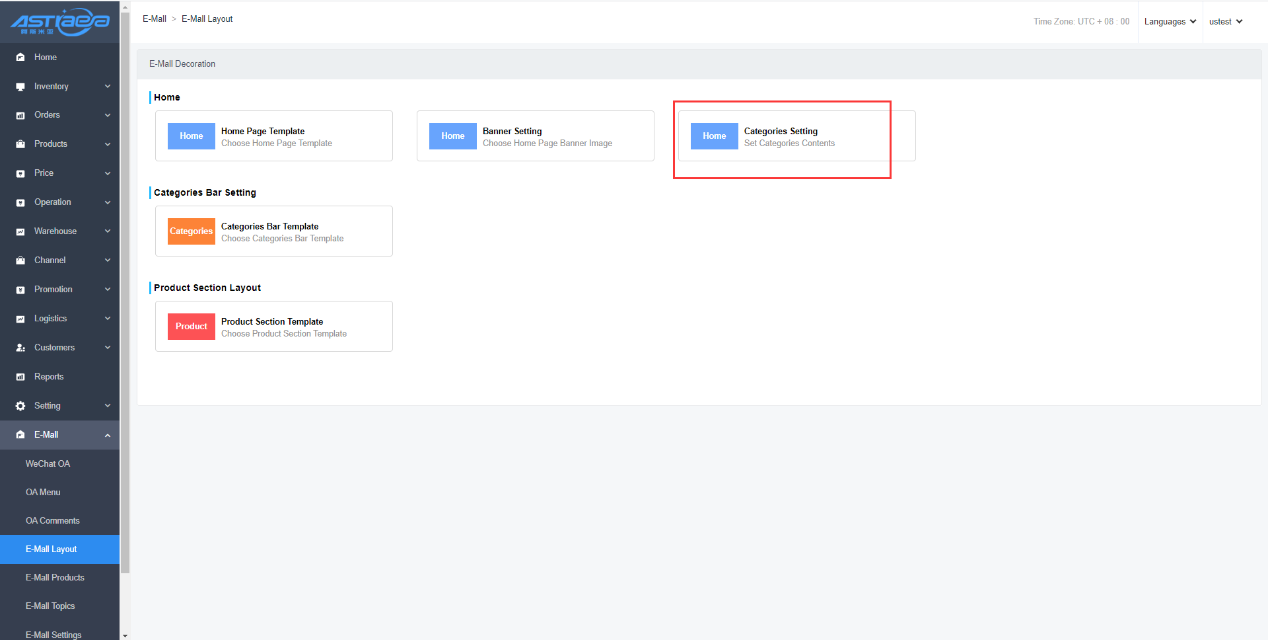Screen dimensions: 1268x640
Task: Open the ustest user dropdown
Action: click(x=1225, y=21)
